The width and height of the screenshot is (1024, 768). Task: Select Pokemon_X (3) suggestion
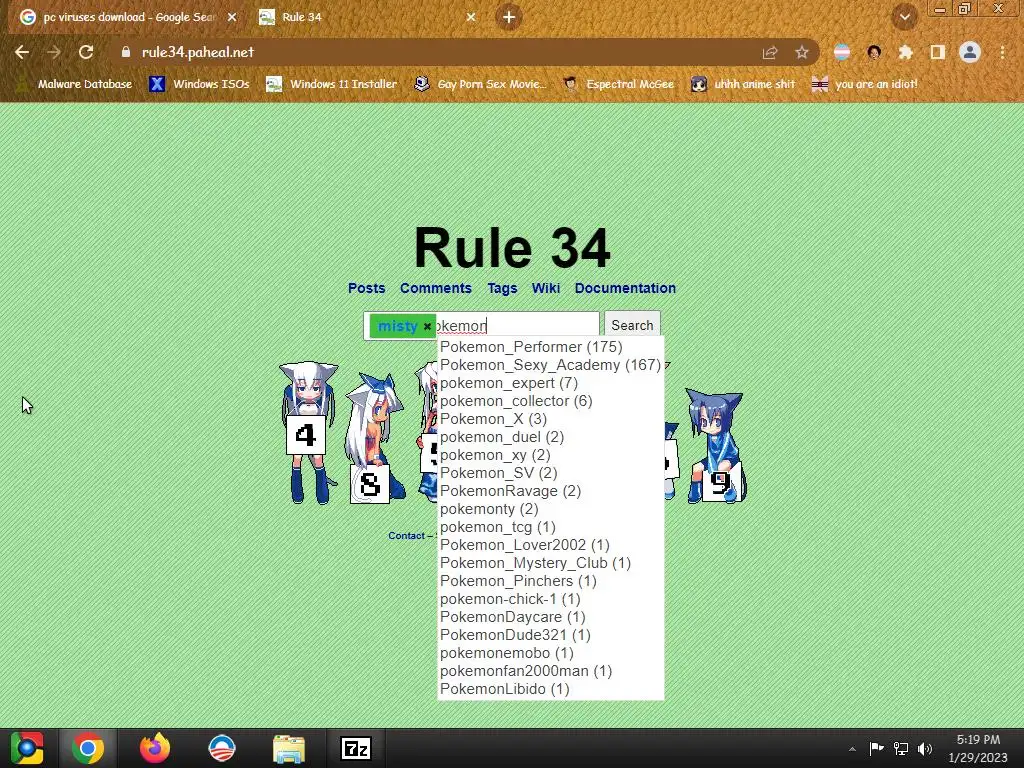(551, 419)
